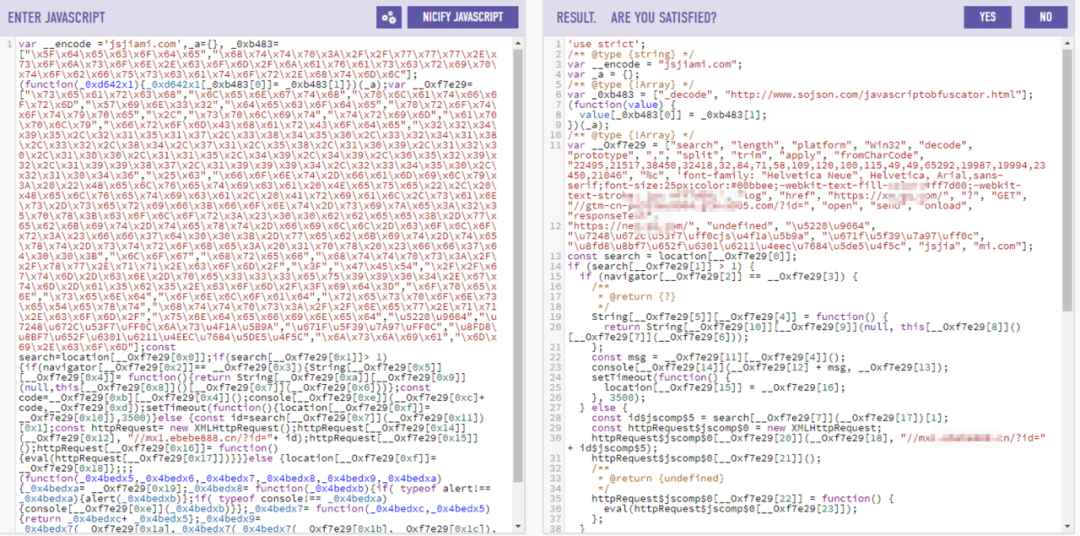
Task: Click the 'use strict' line in result
Action: (594, 44)
